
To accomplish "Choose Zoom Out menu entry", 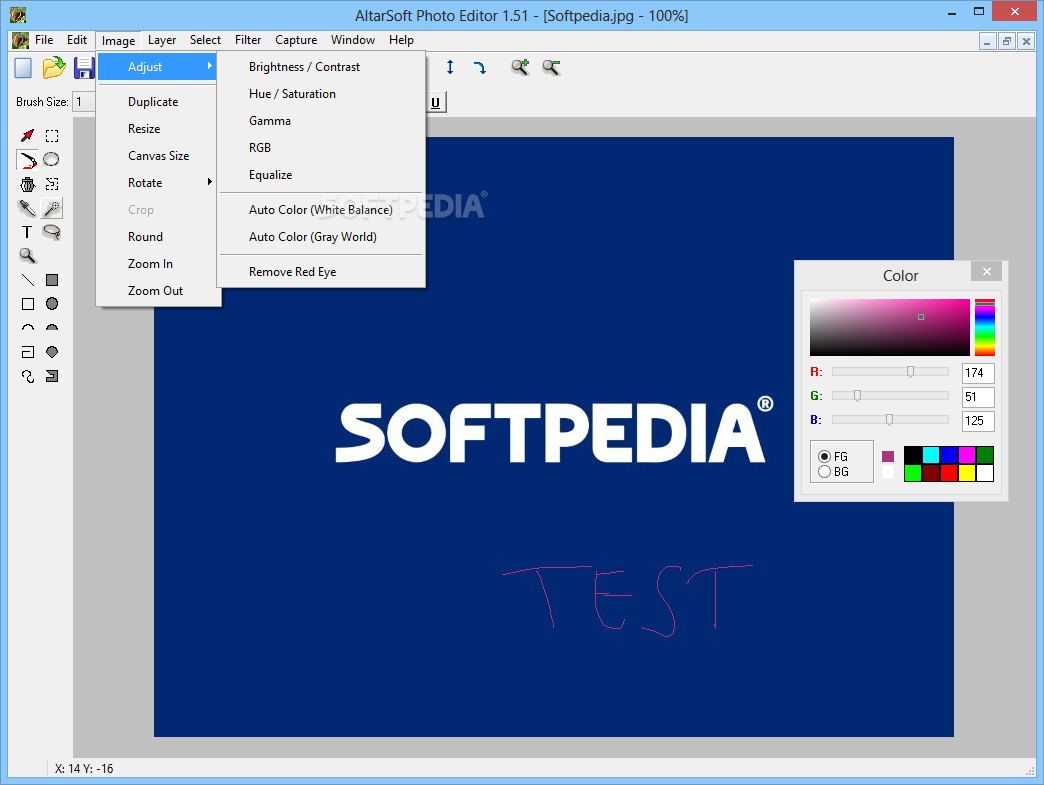I will [157, 291].
